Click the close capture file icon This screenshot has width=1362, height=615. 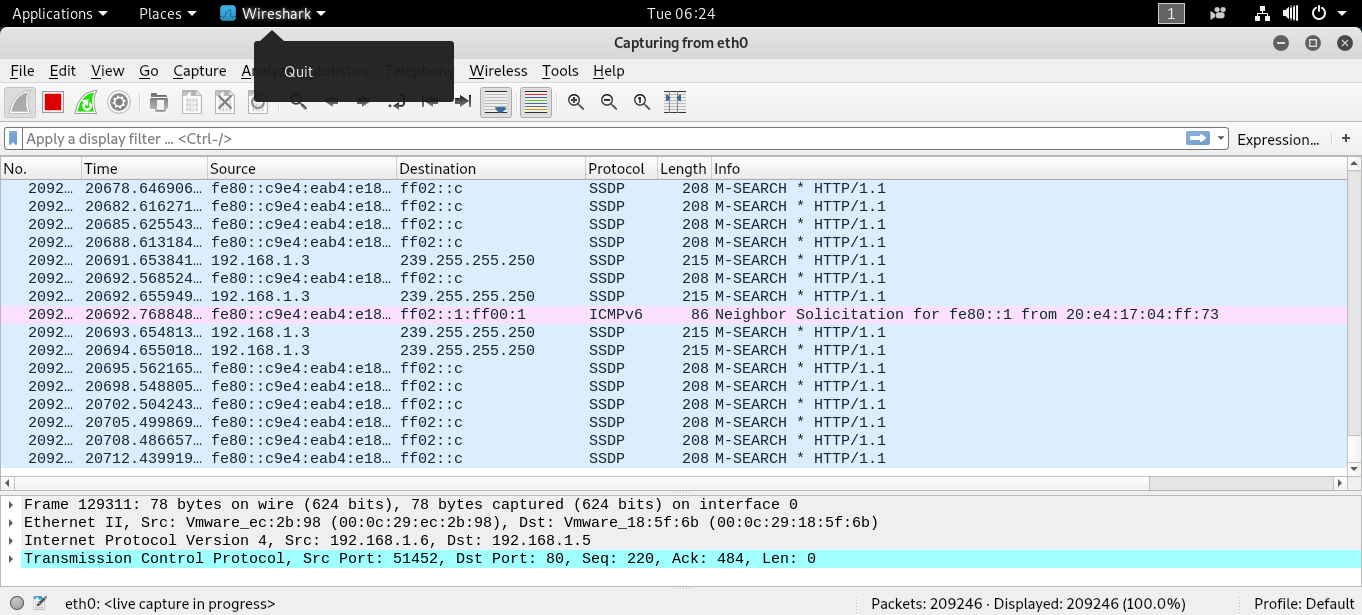(225, 101)
